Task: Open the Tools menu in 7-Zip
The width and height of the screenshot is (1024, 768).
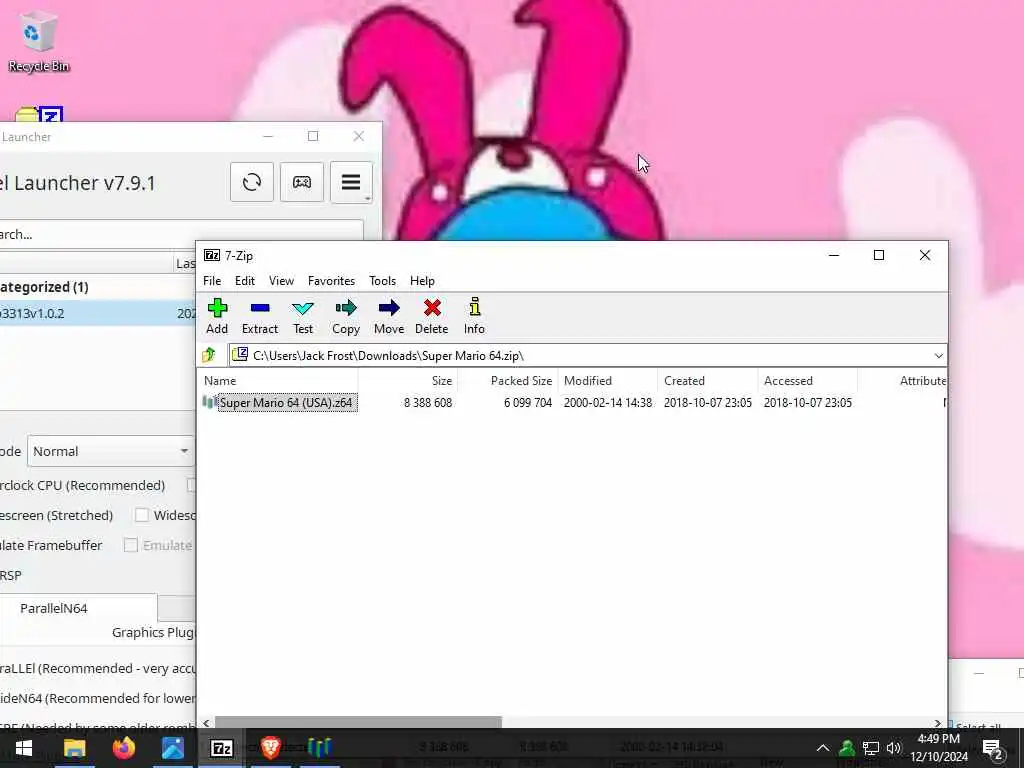Action: [383, 281]
